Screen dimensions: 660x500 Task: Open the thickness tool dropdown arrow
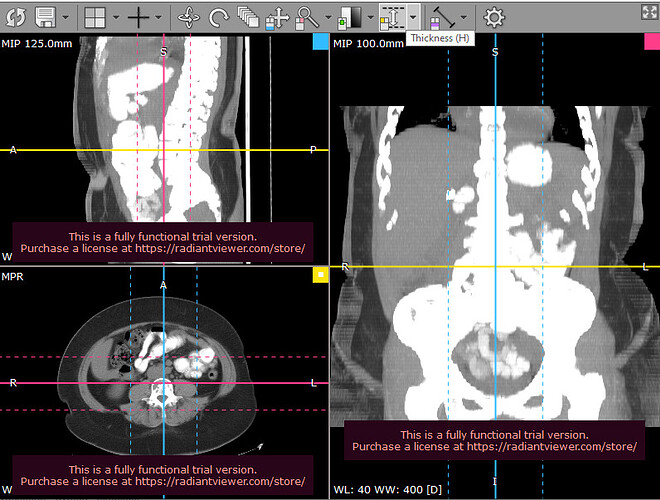(413, 17)
